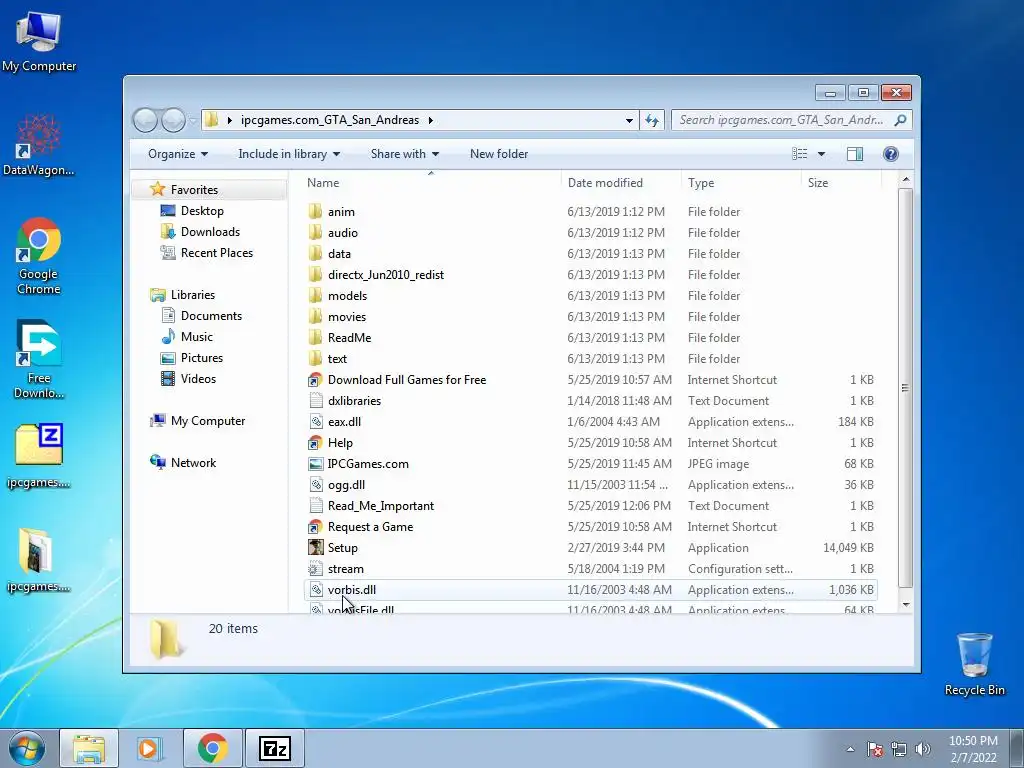Open the Share with dropdown
The image size is (1024, 768).
404,153
